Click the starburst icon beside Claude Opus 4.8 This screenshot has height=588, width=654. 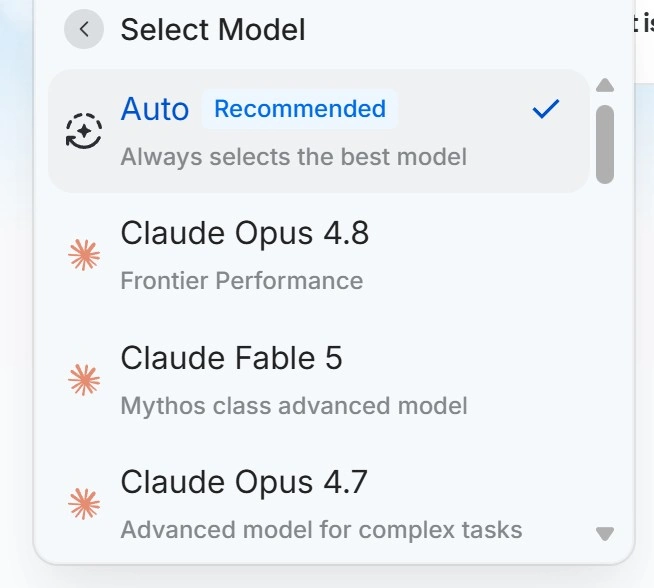point(84,255)
